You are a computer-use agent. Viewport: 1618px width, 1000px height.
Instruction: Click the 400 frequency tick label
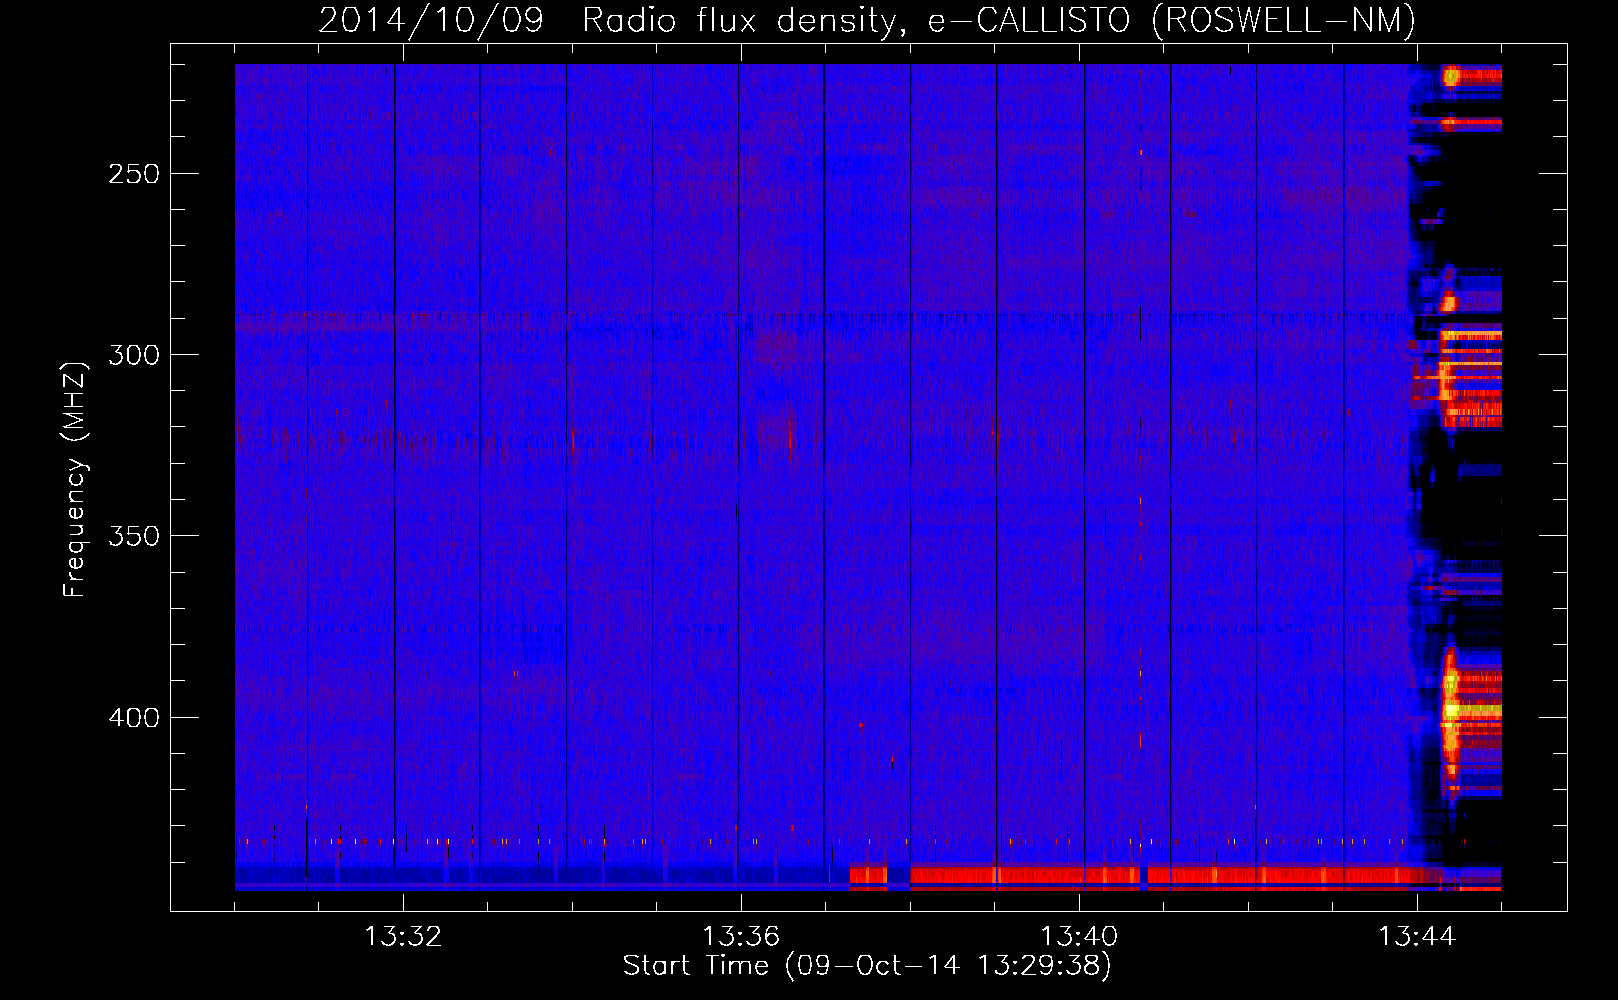pyautogui.click(x=133, y=718)
